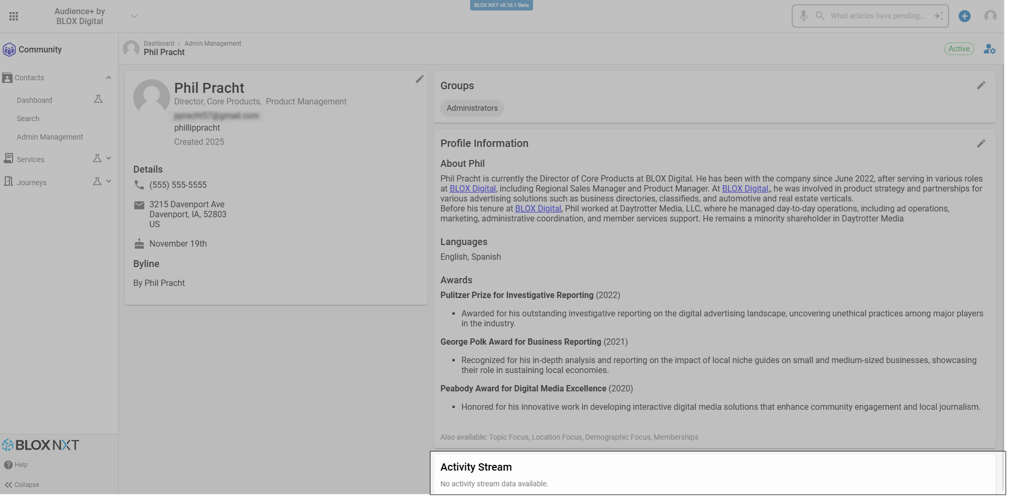Click the Services icon in the sidebar
Viewport: 1011px width, 500px height.
pos(8,158)
